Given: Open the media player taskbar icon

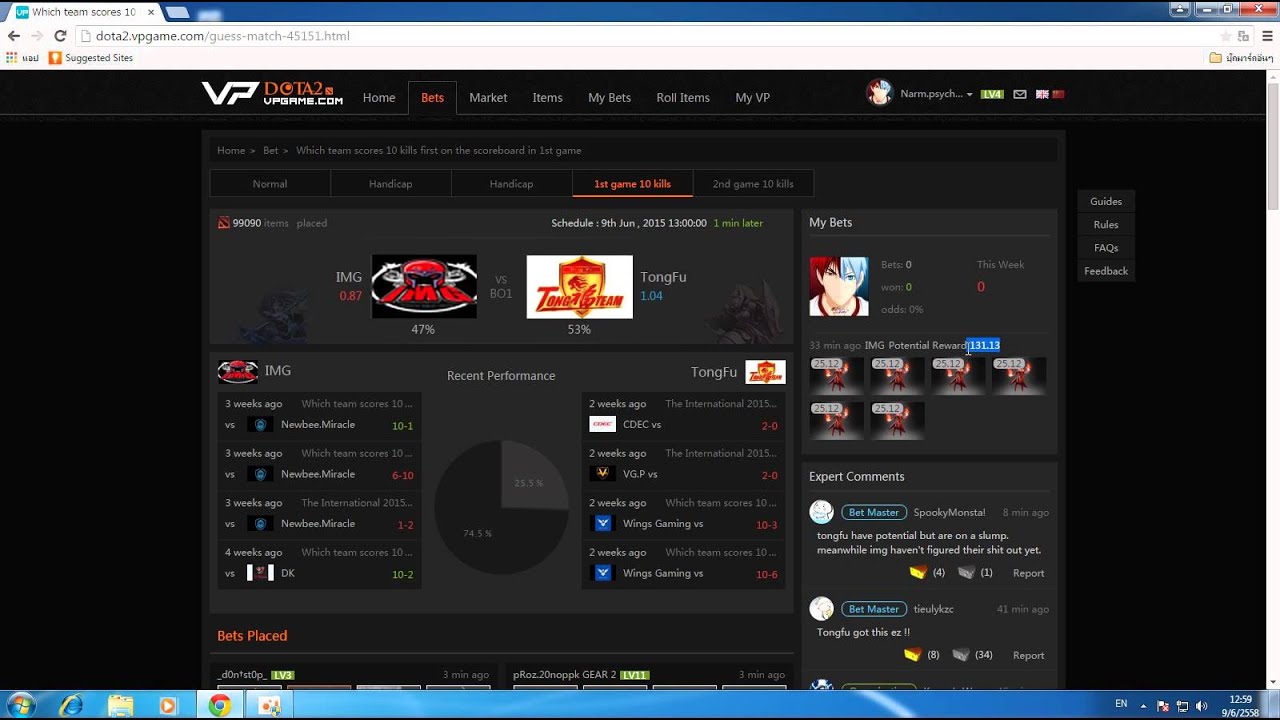Looking at the screenshot, I should (168, 706).
